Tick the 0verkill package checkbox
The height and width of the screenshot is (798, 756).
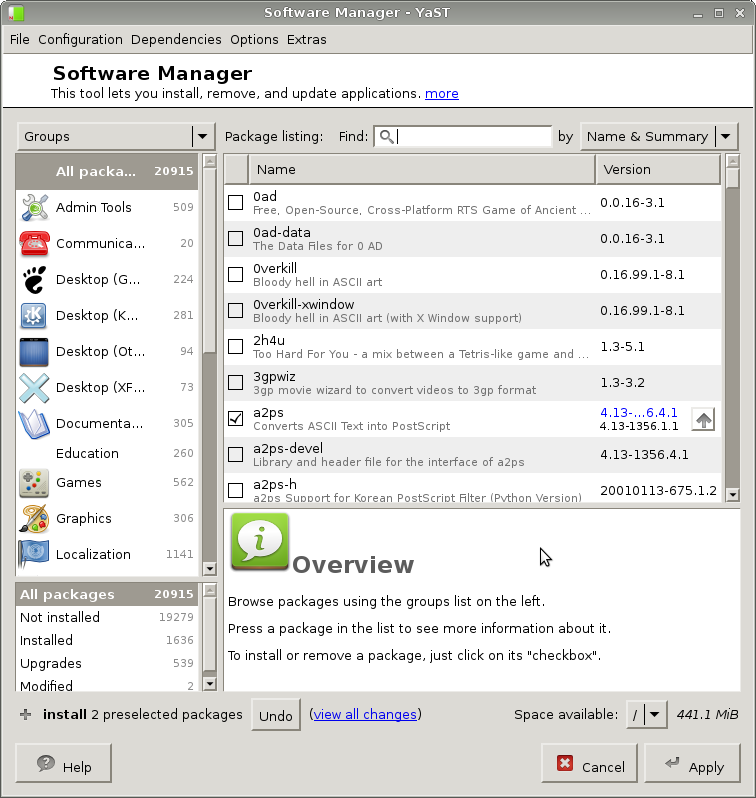point(236,275)
